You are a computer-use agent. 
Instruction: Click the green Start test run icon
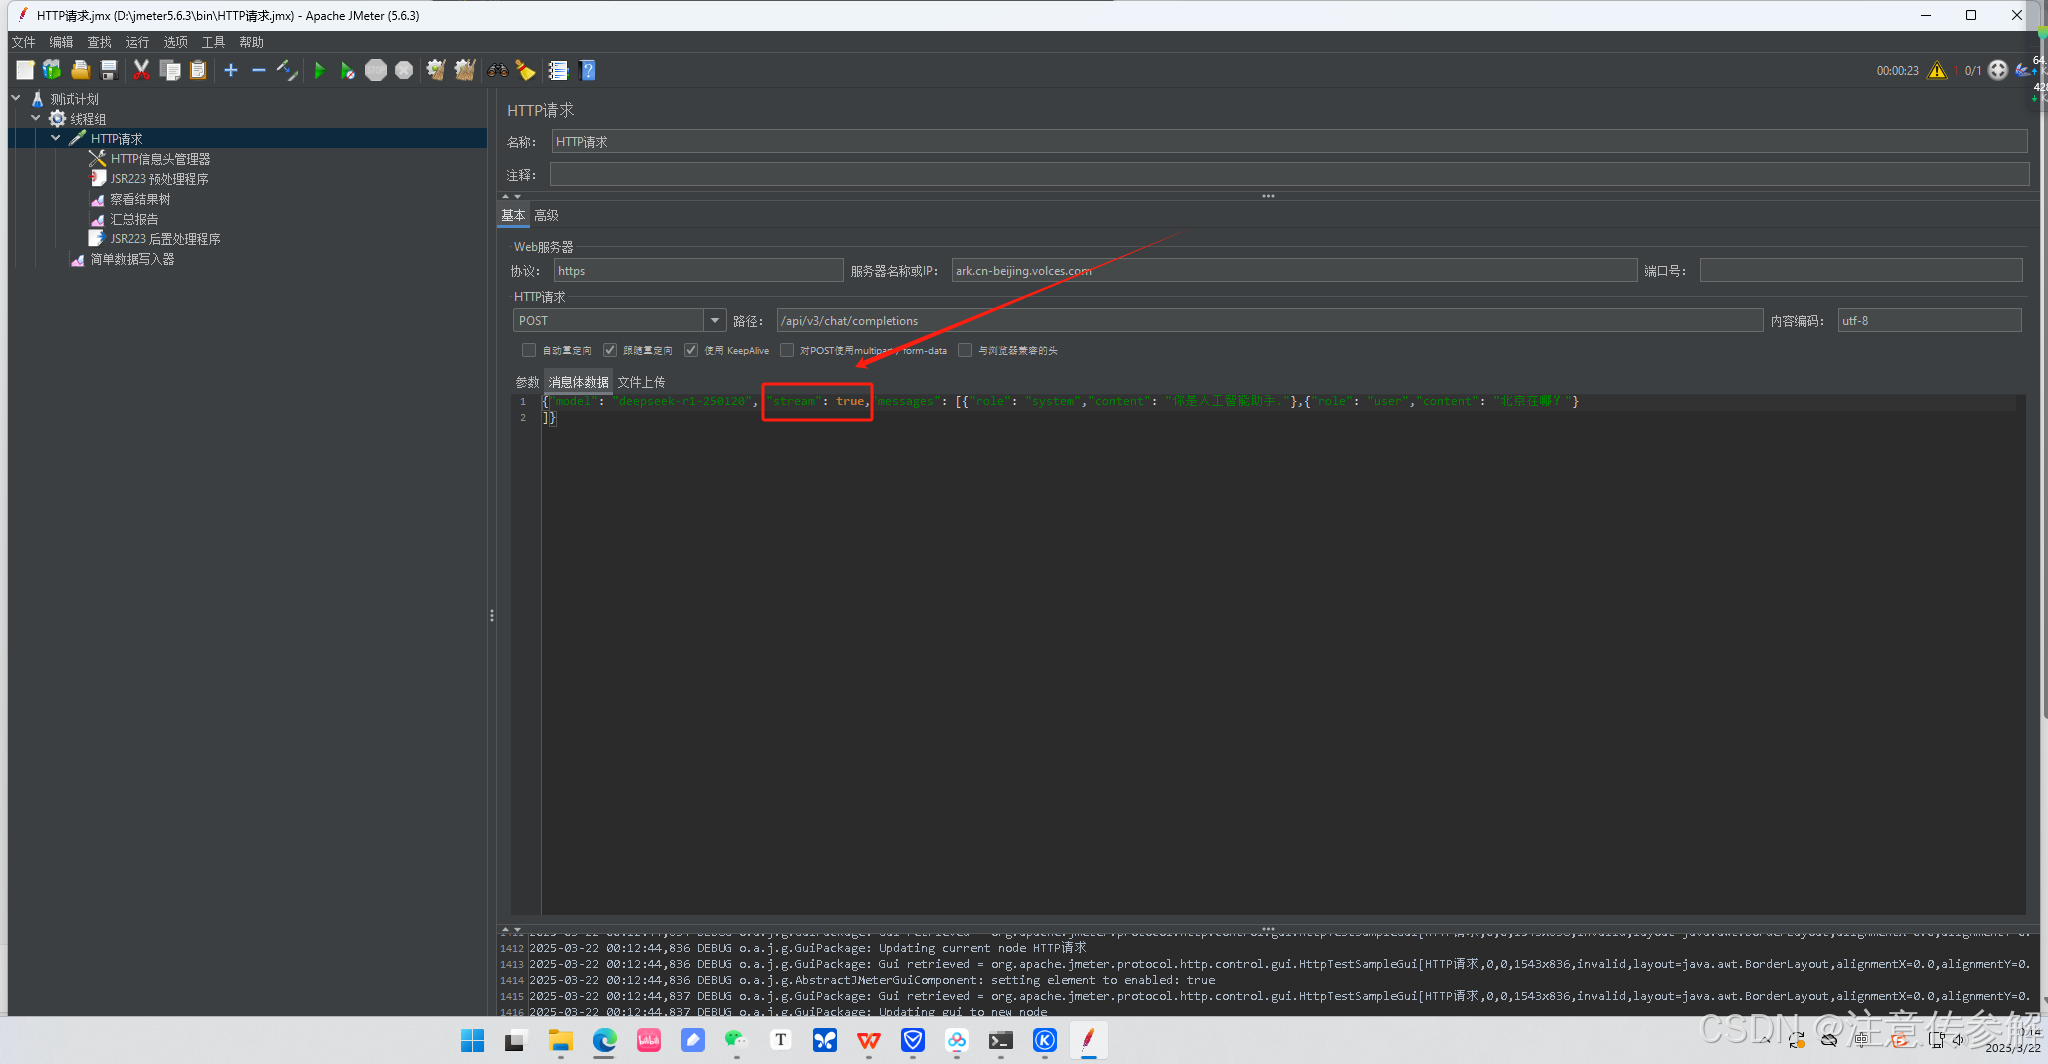point(319,70)
